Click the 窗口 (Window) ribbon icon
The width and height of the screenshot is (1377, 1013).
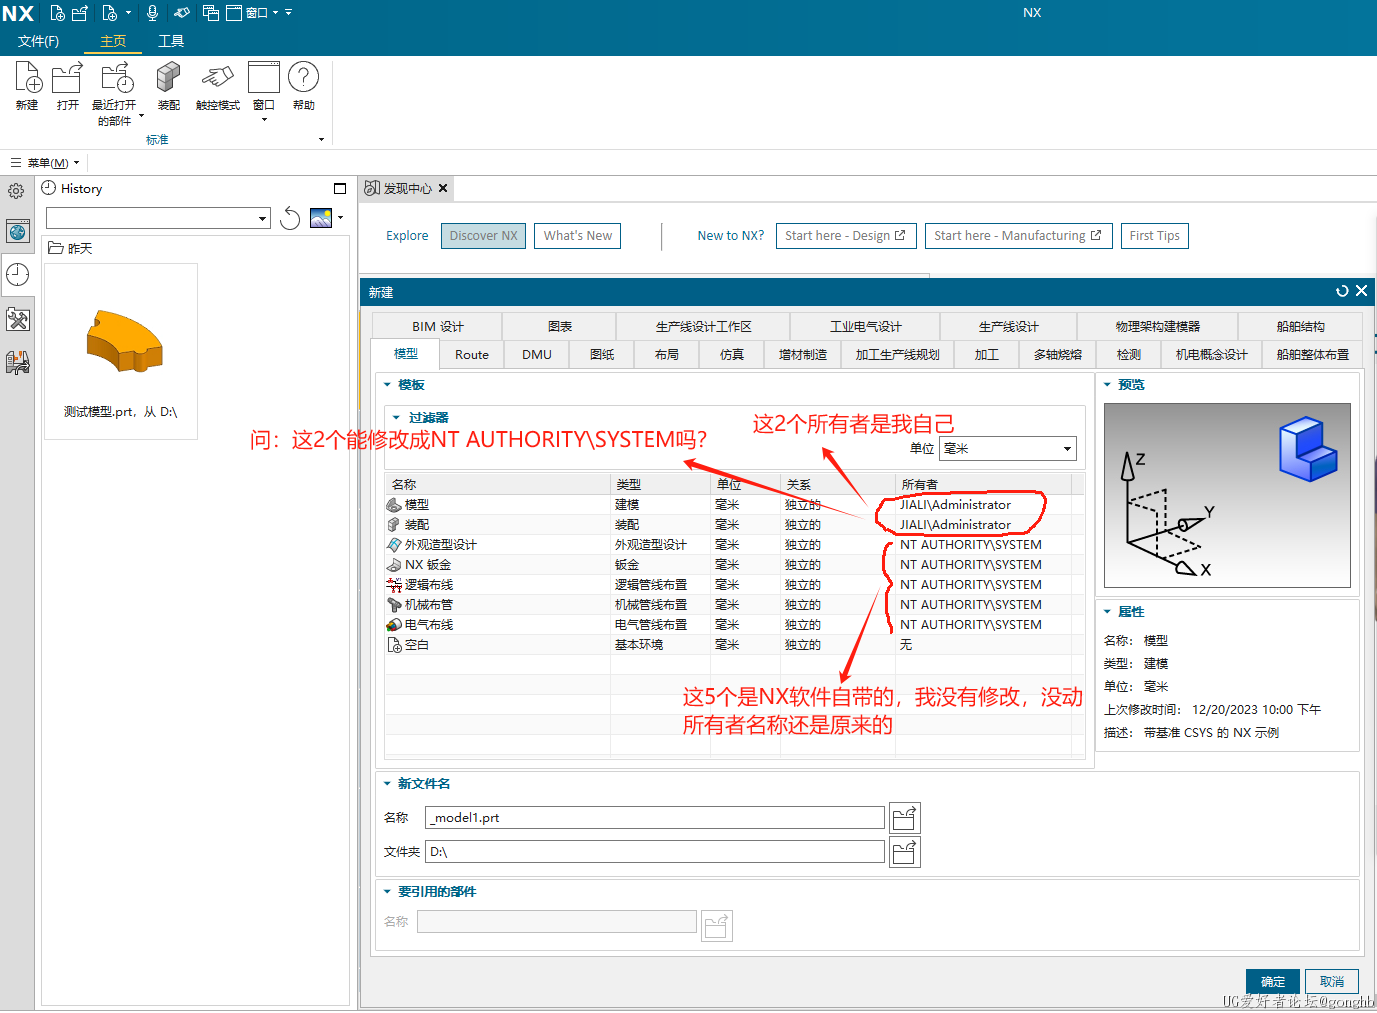coord(264,77)
